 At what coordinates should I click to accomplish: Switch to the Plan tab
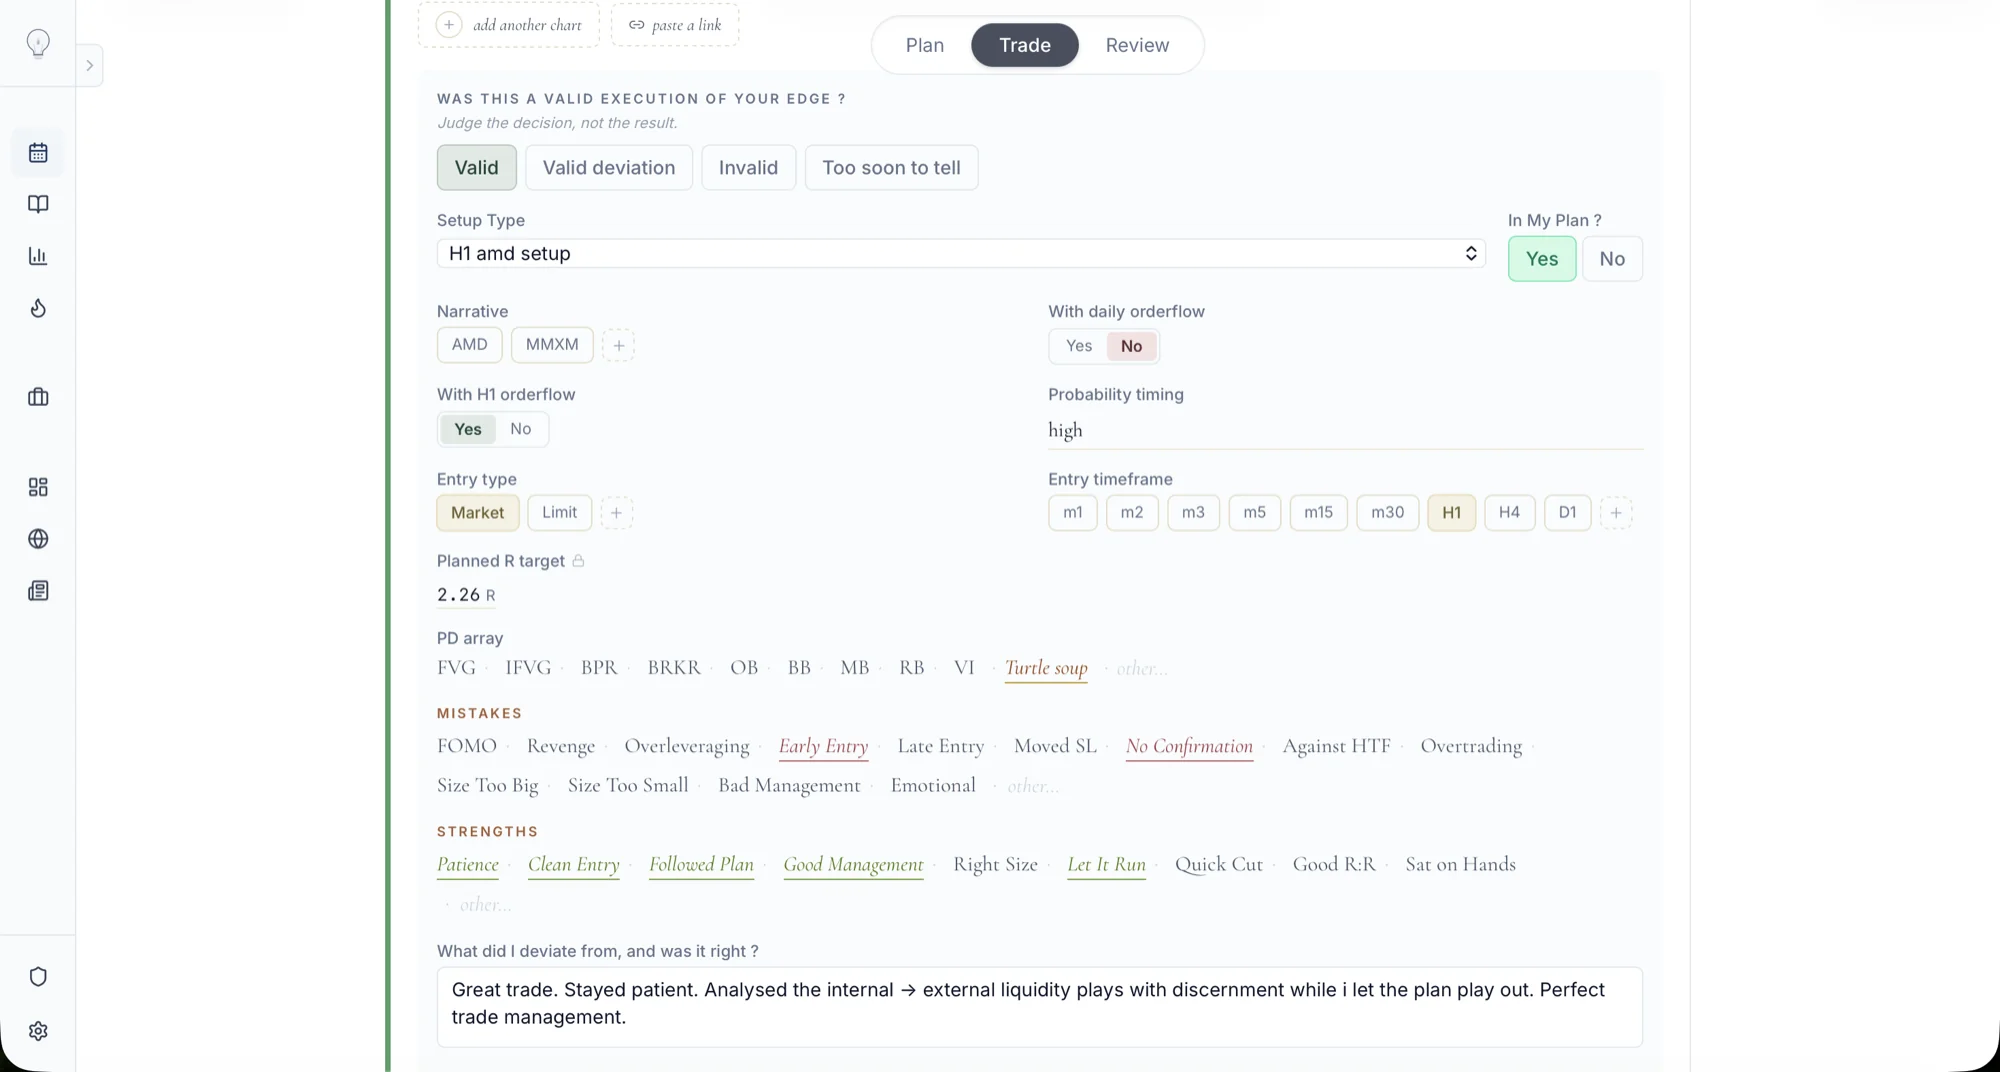coord(924,46)
